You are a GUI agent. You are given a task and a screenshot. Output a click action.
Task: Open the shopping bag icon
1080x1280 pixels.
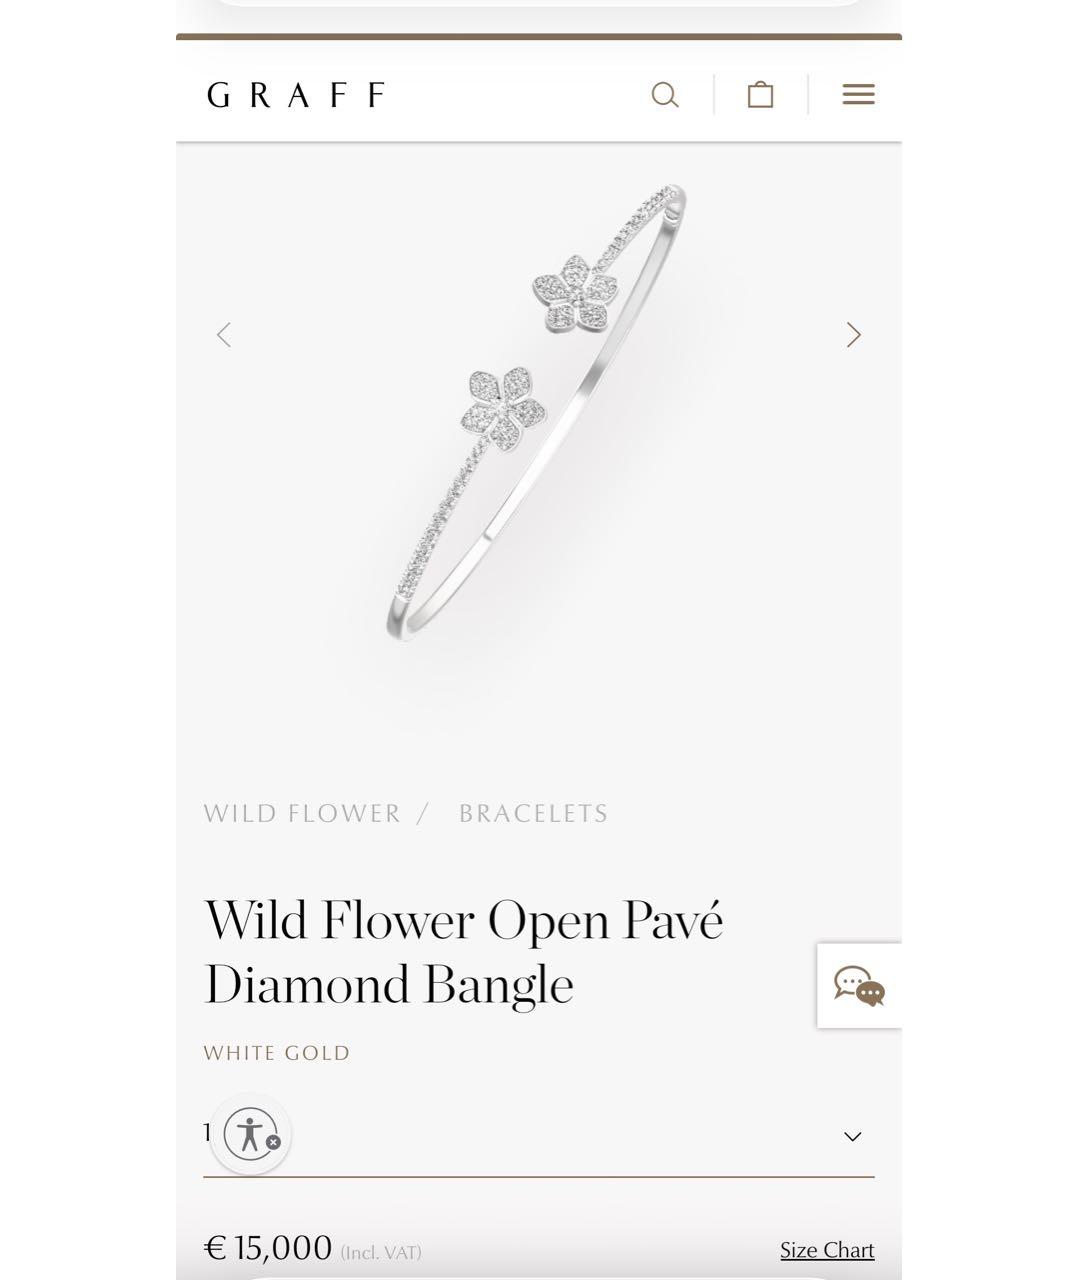point(760,94)
